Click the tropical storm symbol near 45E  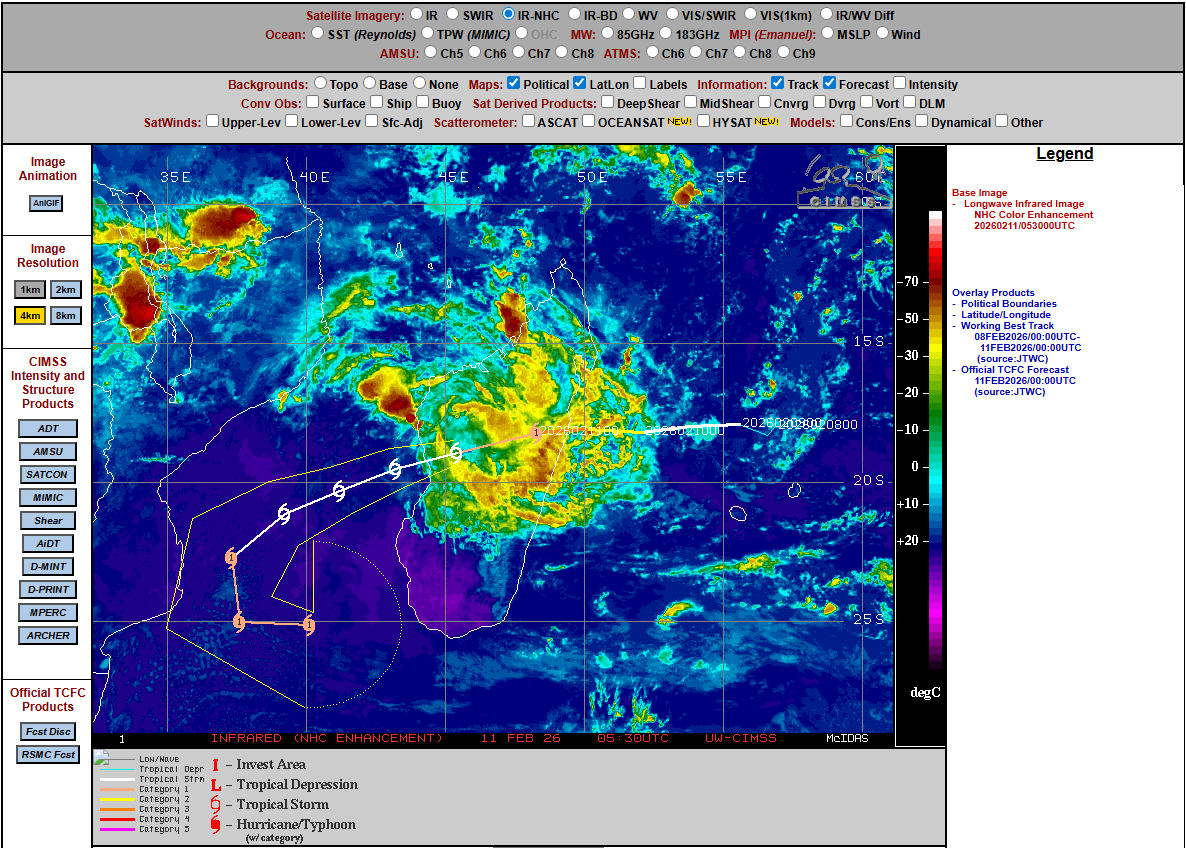pyautogui.click(x=456, y=452)
